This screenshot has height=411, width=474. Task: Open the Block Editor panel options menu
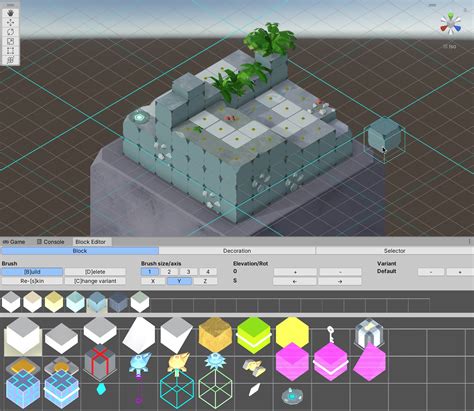tap(469, 241)
